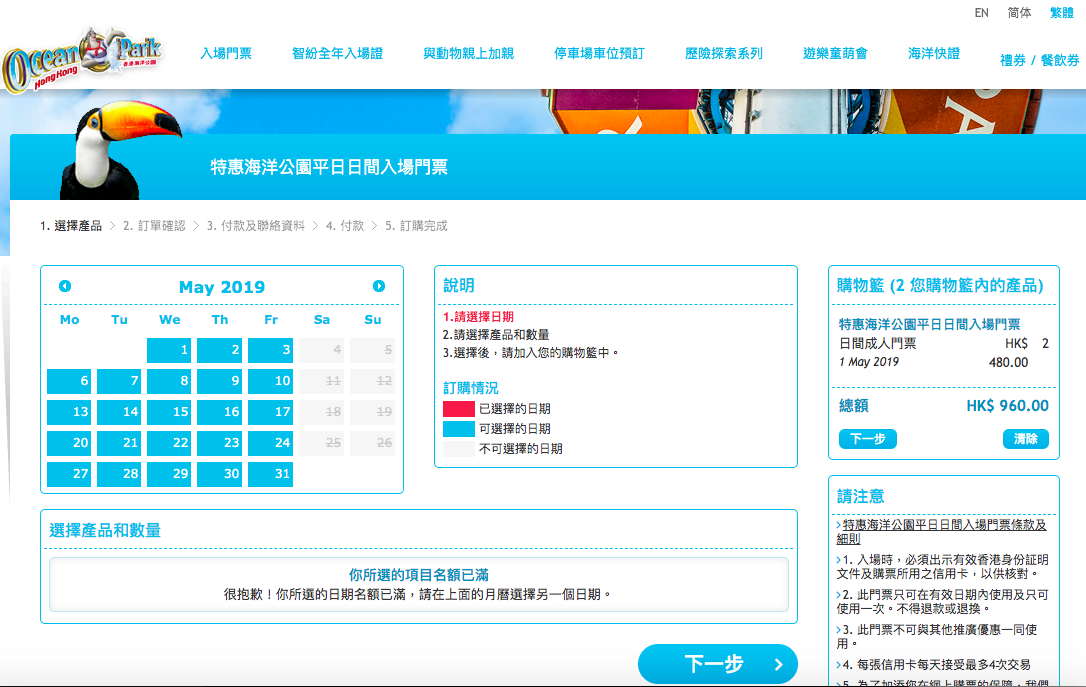Click step 4. 付款 in breadcrumb
This screenshot has width=1086, height=687.
[345, 226]
